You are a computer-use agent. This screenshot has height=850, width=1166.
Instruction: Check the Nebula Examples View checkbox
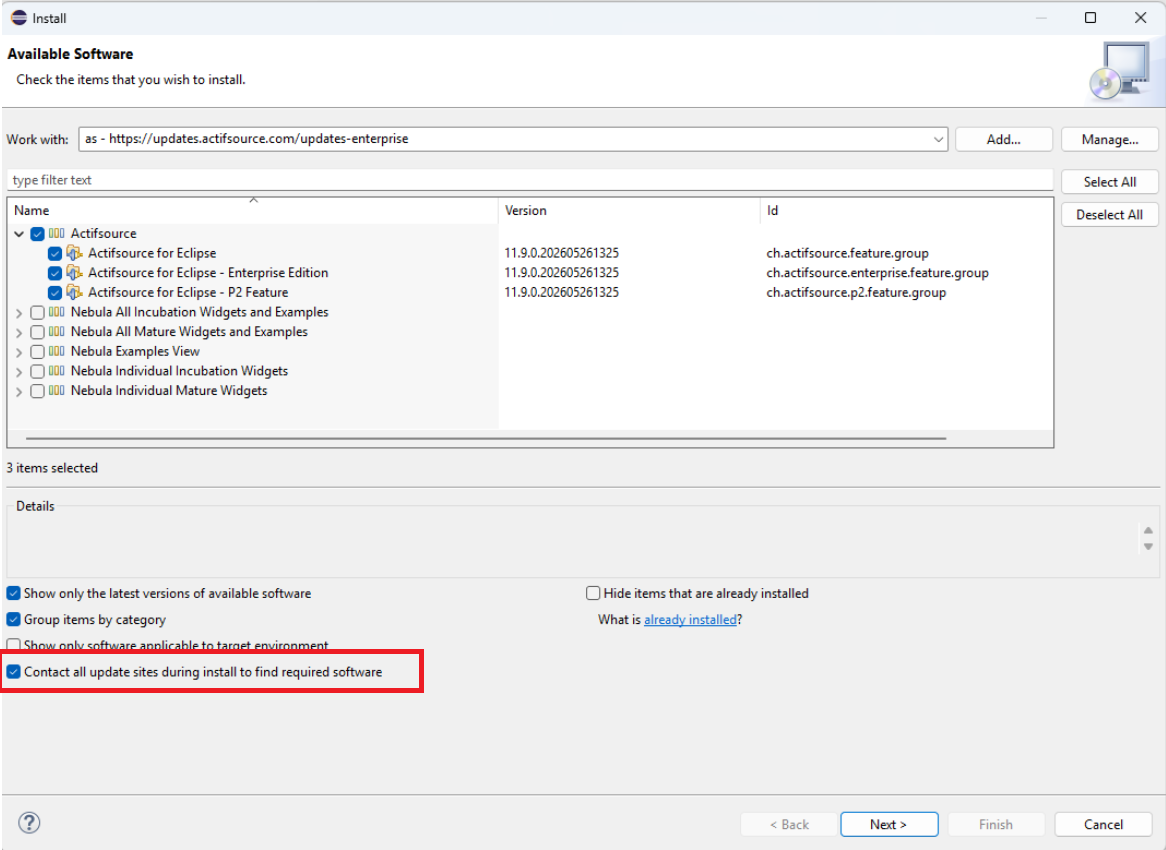(37, 352)
